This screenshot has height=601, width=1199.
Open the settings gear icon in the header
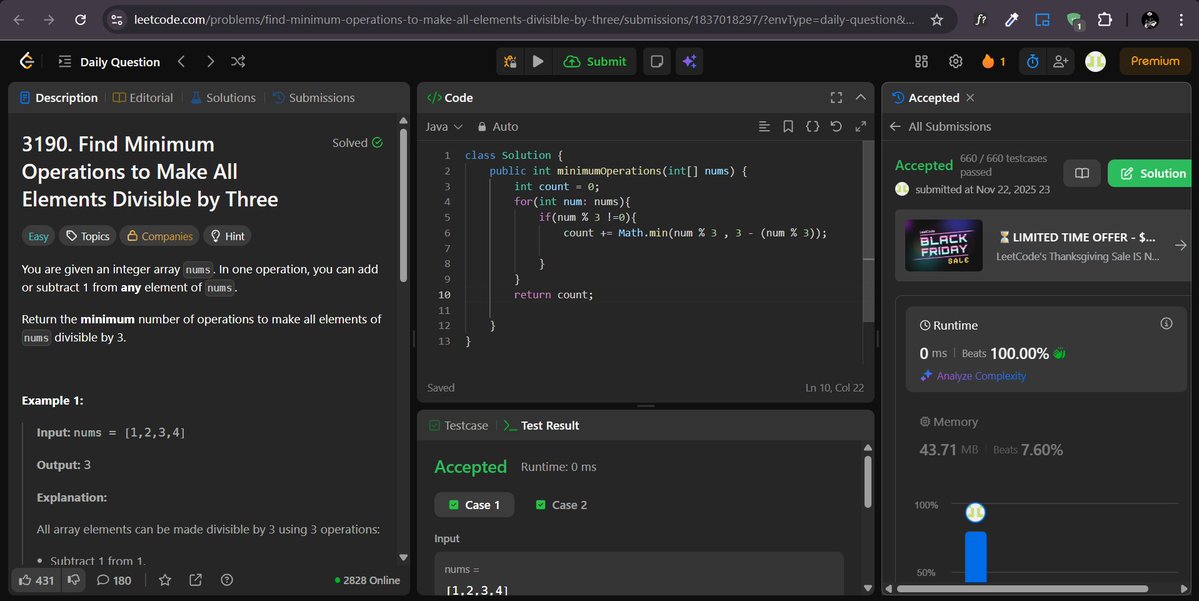click(954, 61)
